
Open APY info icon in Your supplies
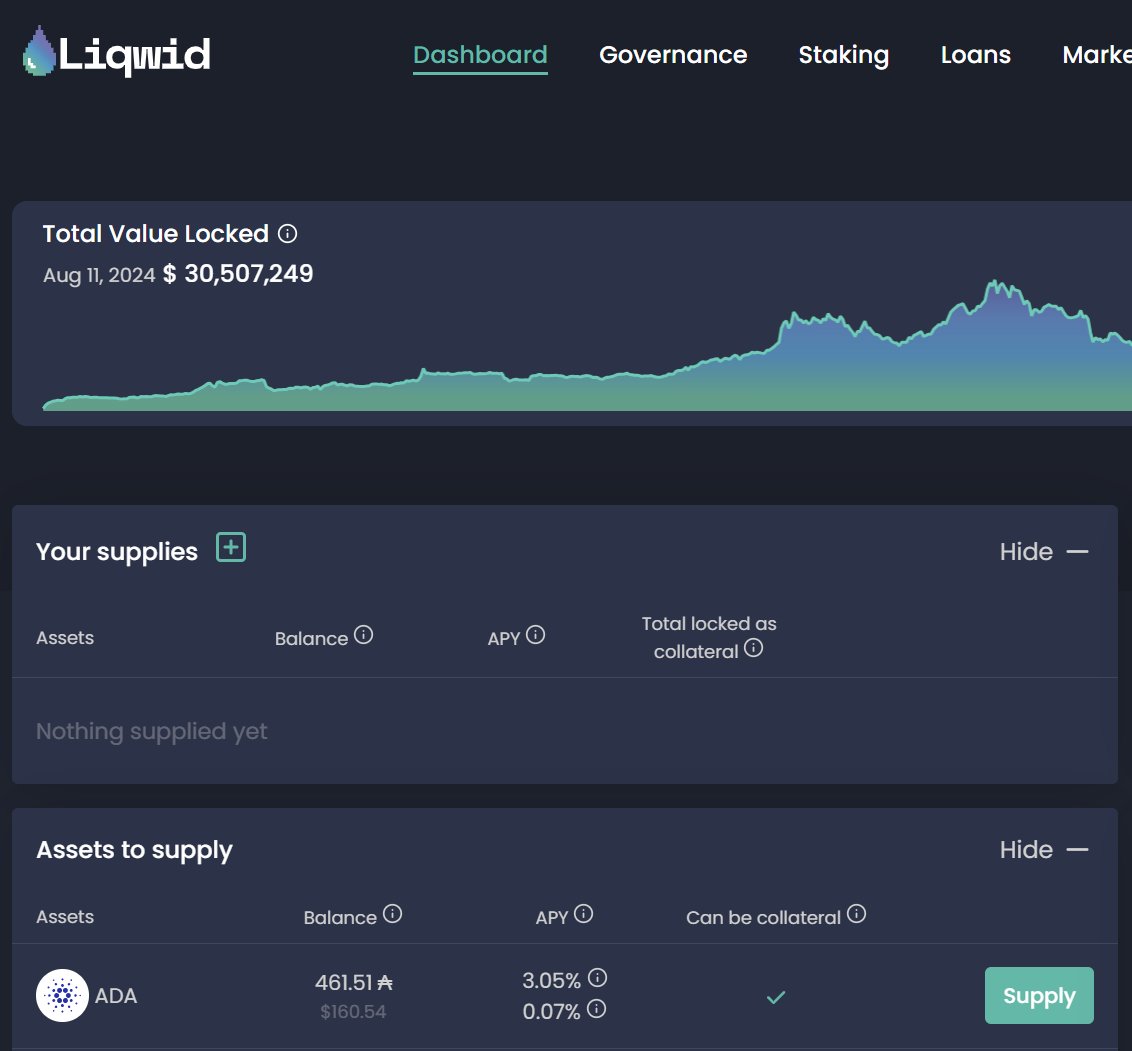(535, 634)
